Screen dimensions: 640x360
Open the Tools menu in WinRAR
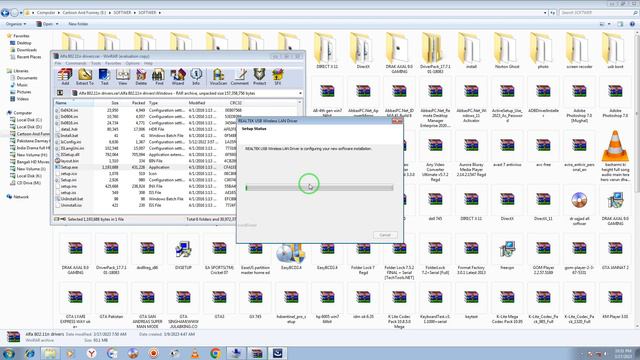click(96, 63)
